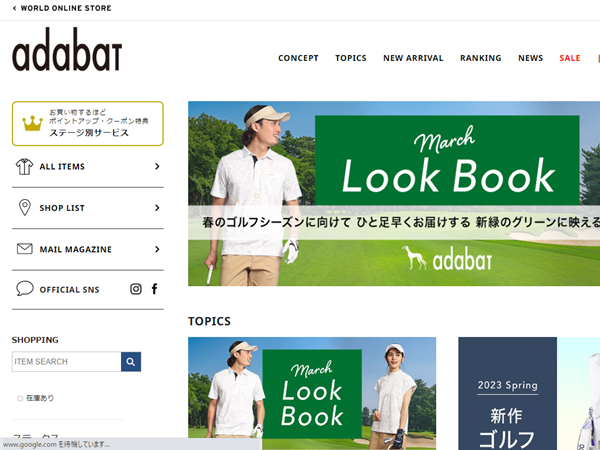Image resolution: width=600 pixels, height=450 pixels.
Task: Open March Look Book topic thumbnail
Action: [x=312, y=393]
